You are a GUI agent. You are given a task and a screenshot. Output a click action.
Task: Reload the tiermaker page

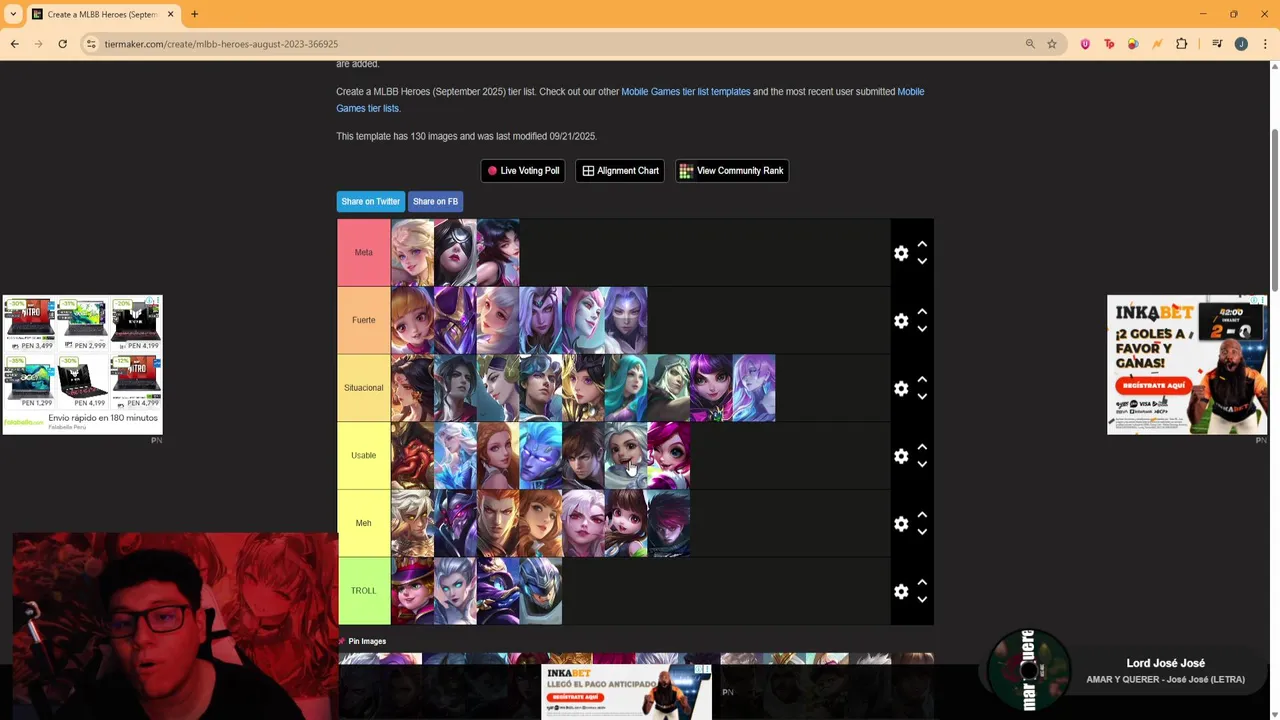(x=62, y=44)
